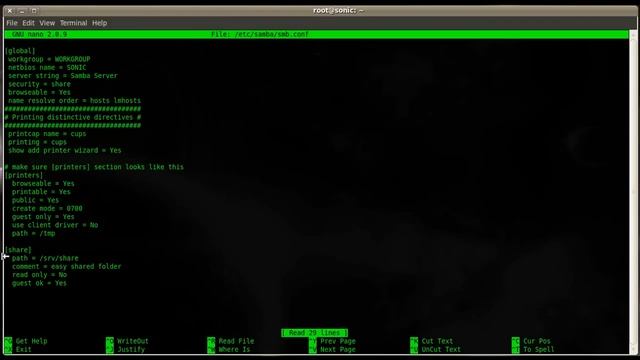
Task: Click the 'Cut Text' shortcut label
Action: click(x=437, y=341)
